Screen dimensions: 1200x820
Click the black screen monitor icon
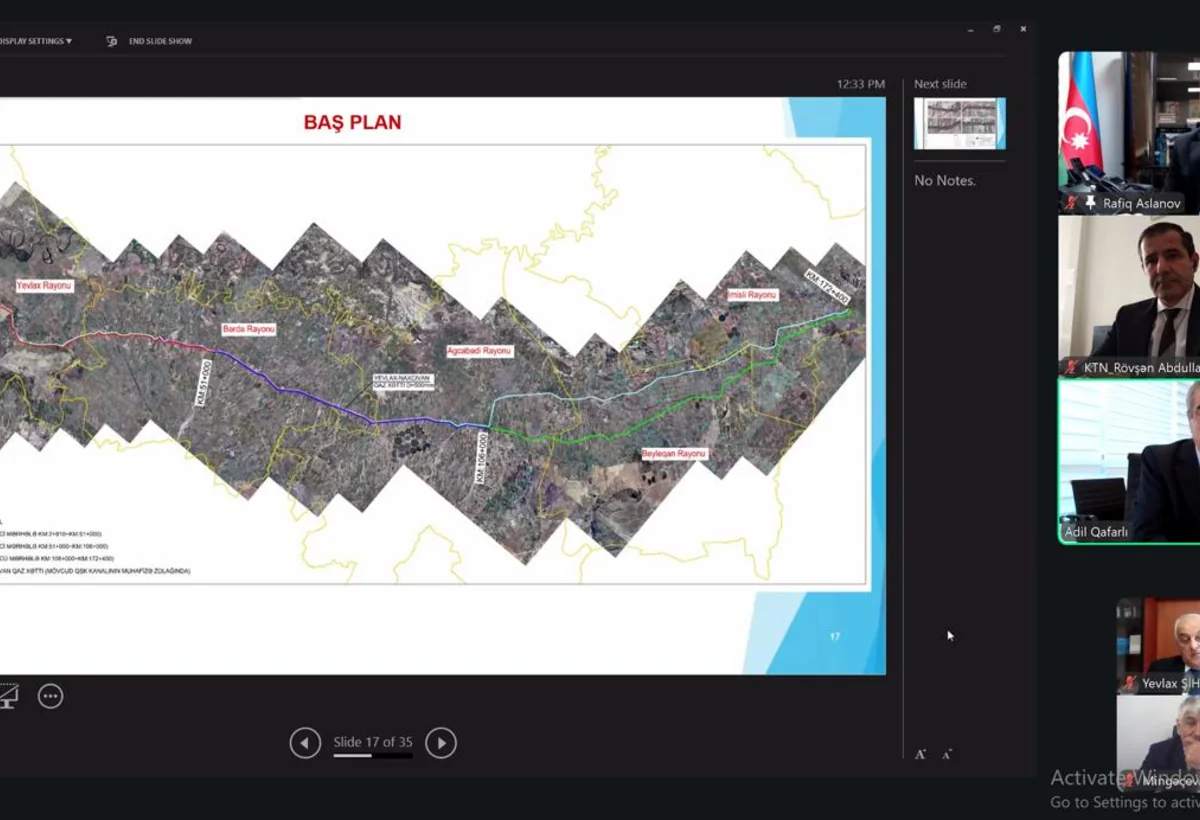click(x=8, y=696)
